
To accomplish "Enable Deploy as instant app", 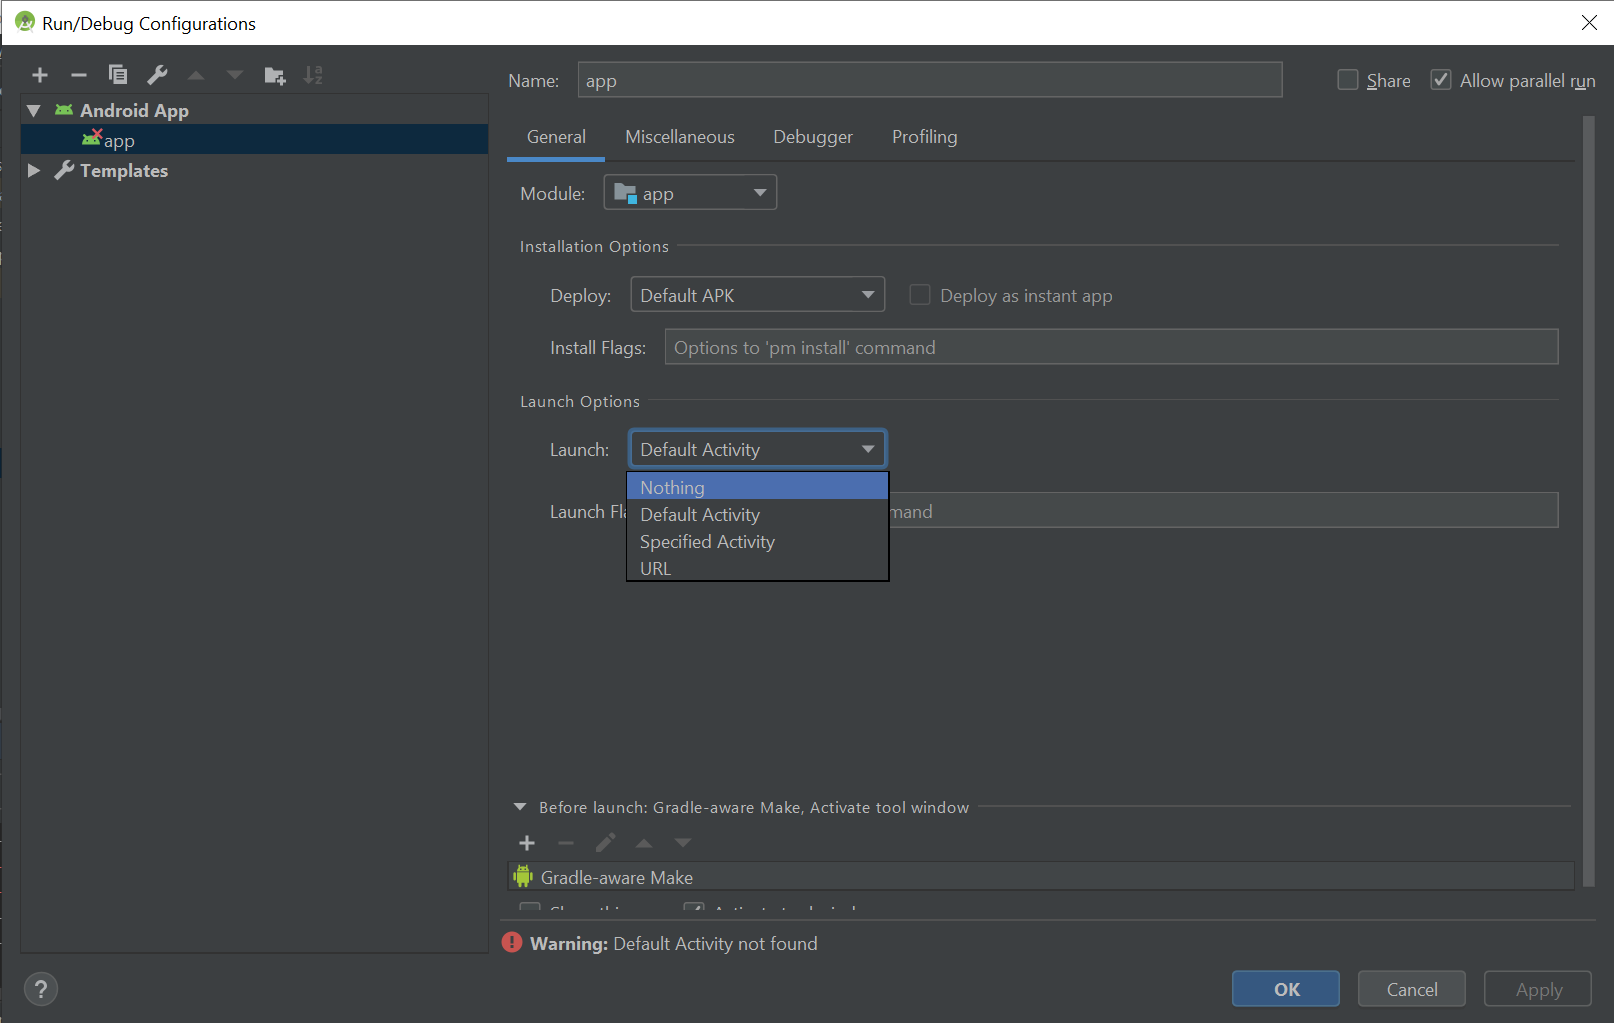I will 919,294.
